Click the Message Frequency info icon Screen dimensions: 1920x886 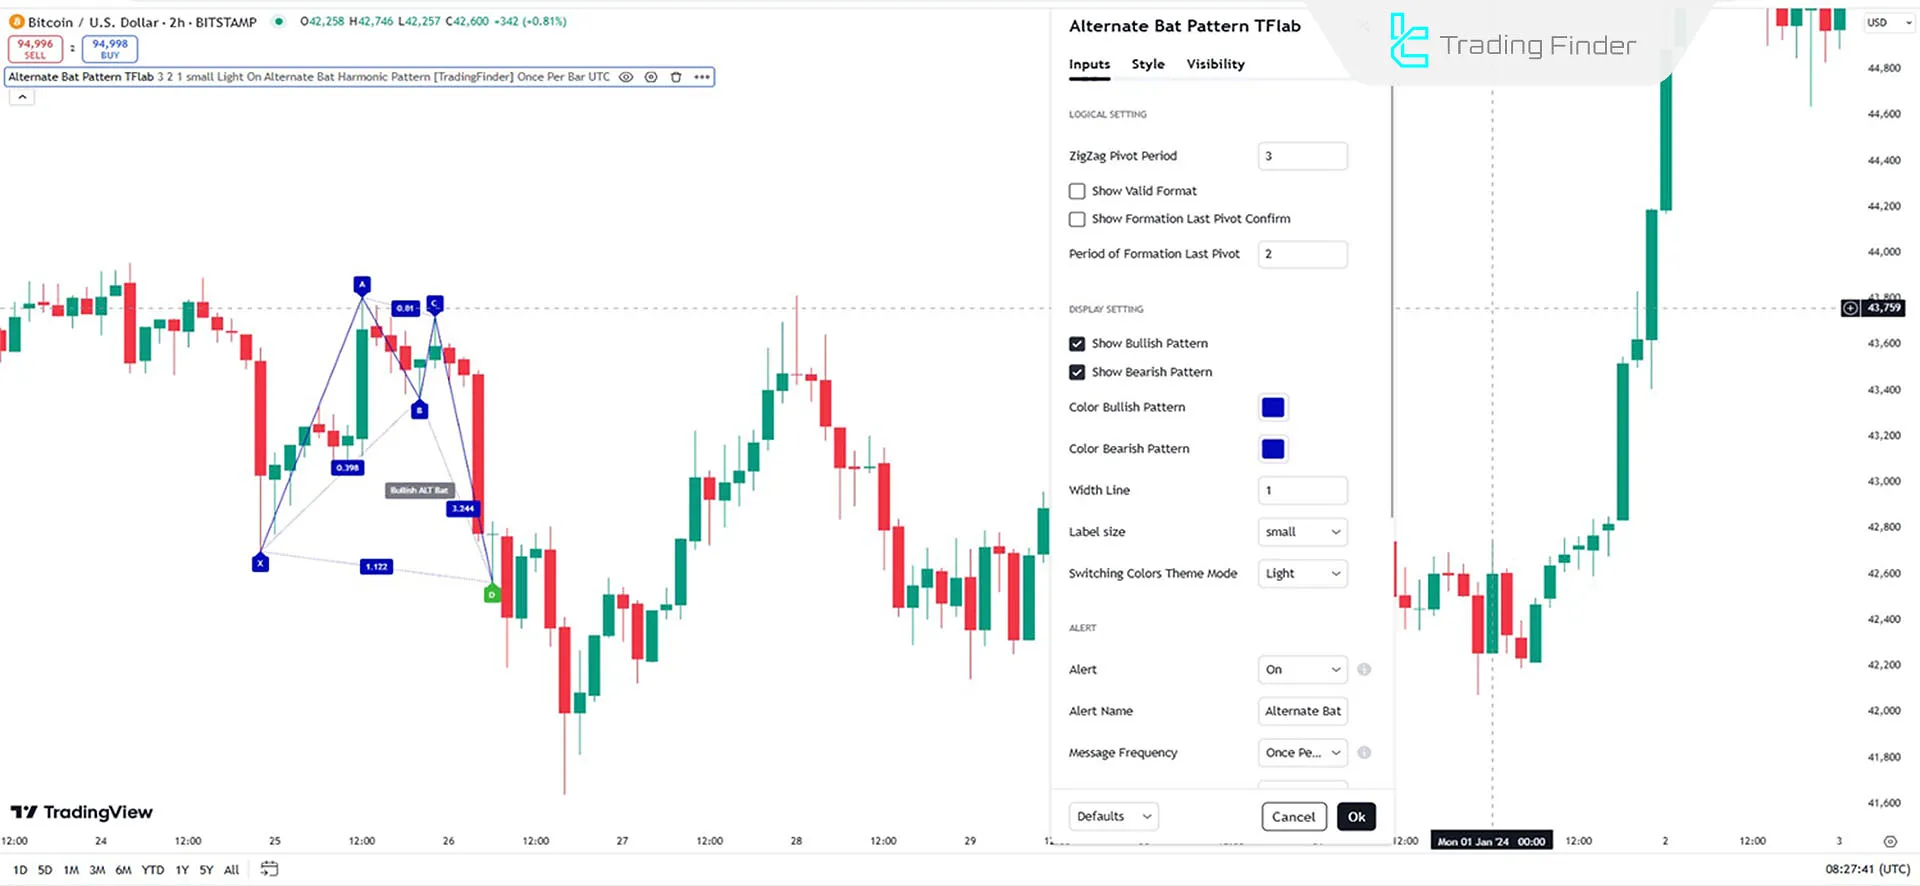1364,752
